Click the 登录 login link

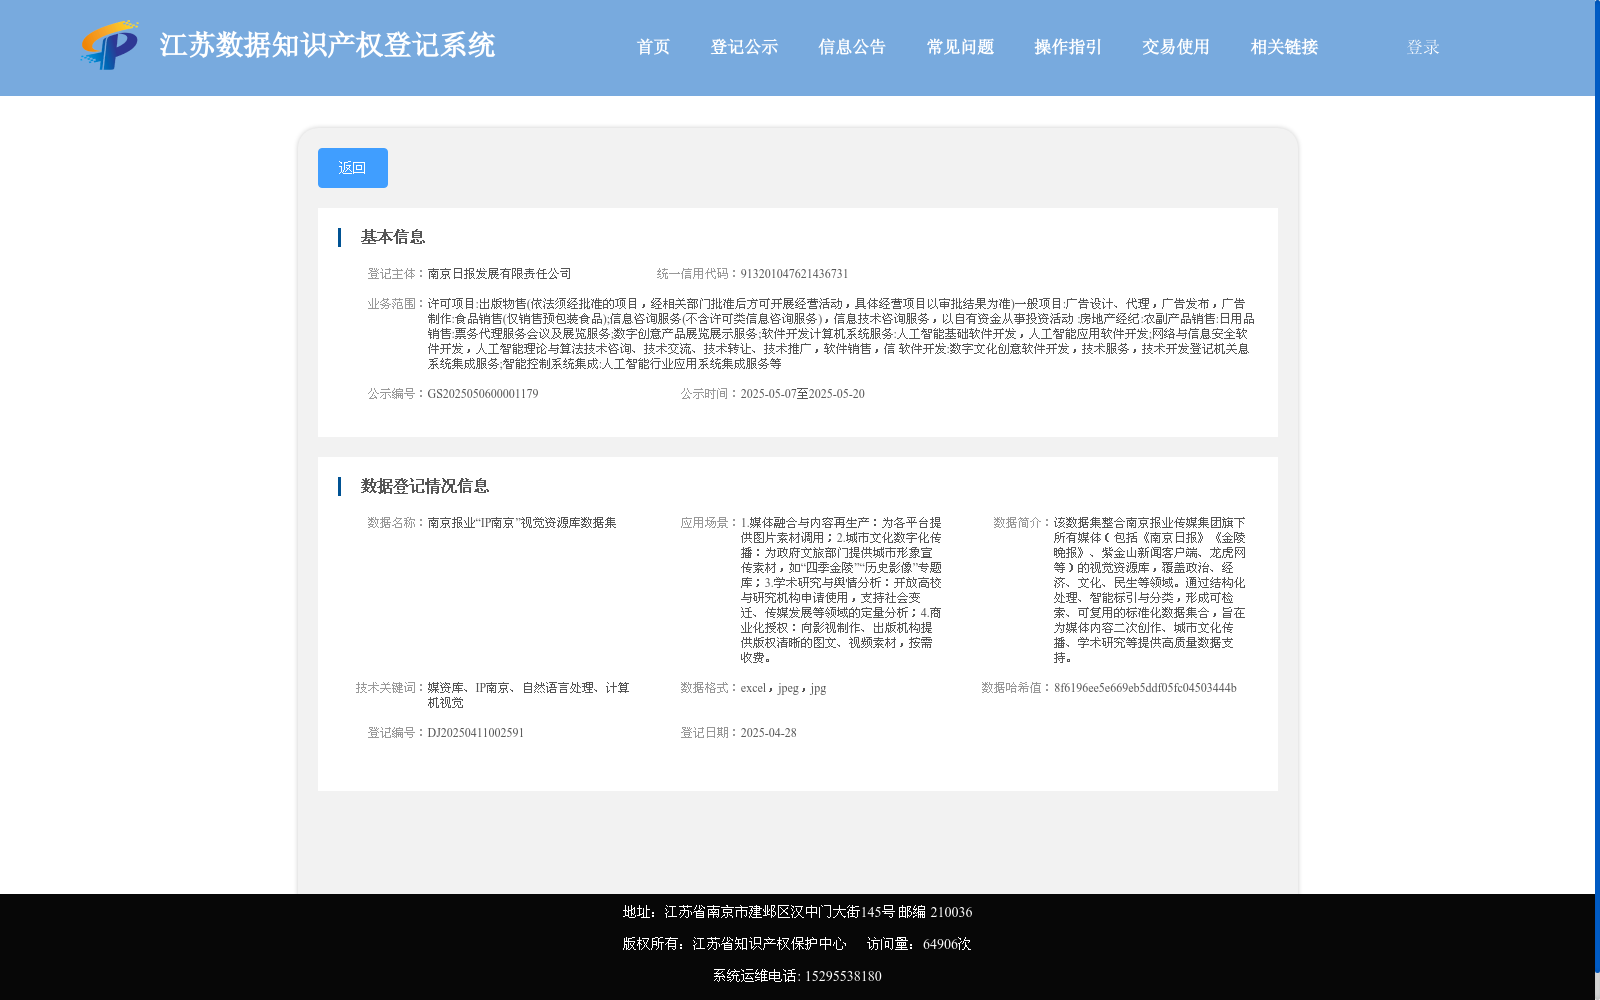[1423, 47]
